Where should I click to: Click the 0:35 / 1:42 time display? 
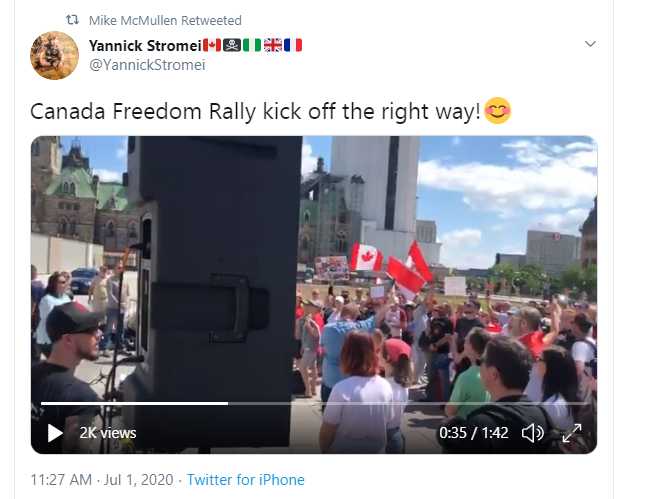tap(473, 433)
